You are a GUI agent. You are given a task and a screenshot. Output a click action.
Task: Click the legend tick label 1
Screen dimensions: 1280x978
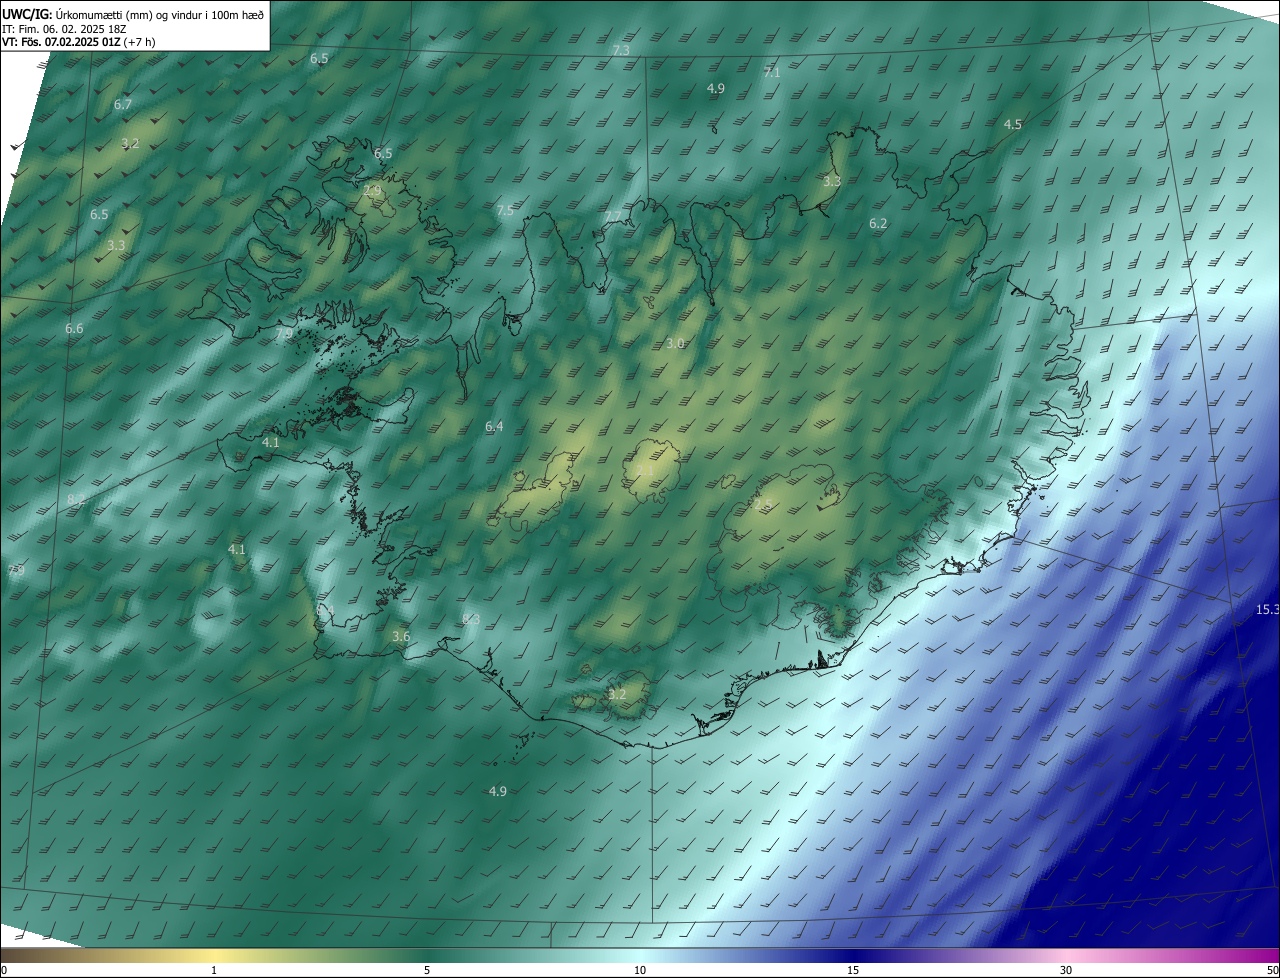[214, 970]
